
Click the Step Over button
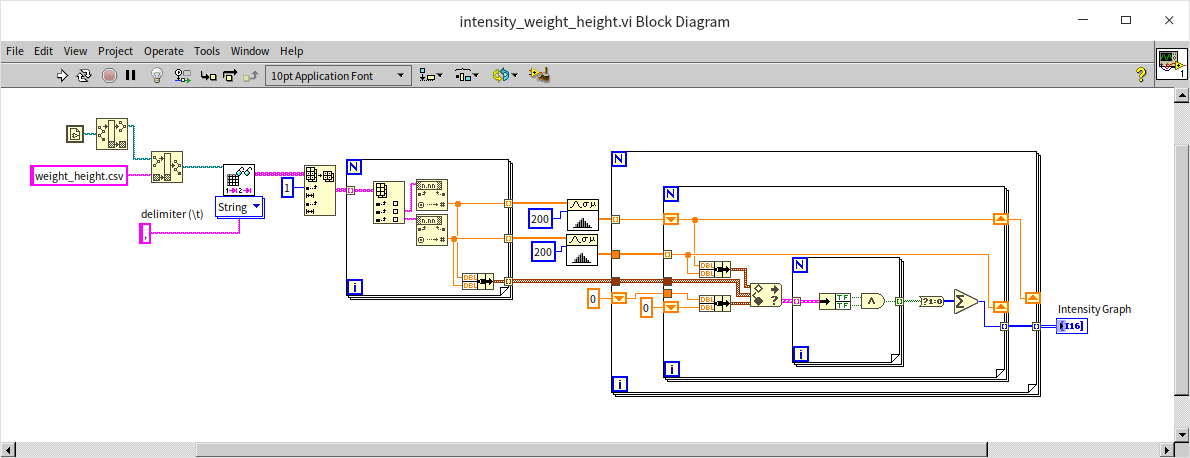coord(230,75)
